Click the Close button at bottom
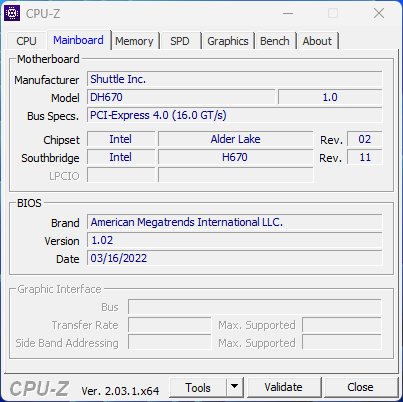The width and height of the screenshot is (403, 402). pyautogui.click(x=360, y=387)
